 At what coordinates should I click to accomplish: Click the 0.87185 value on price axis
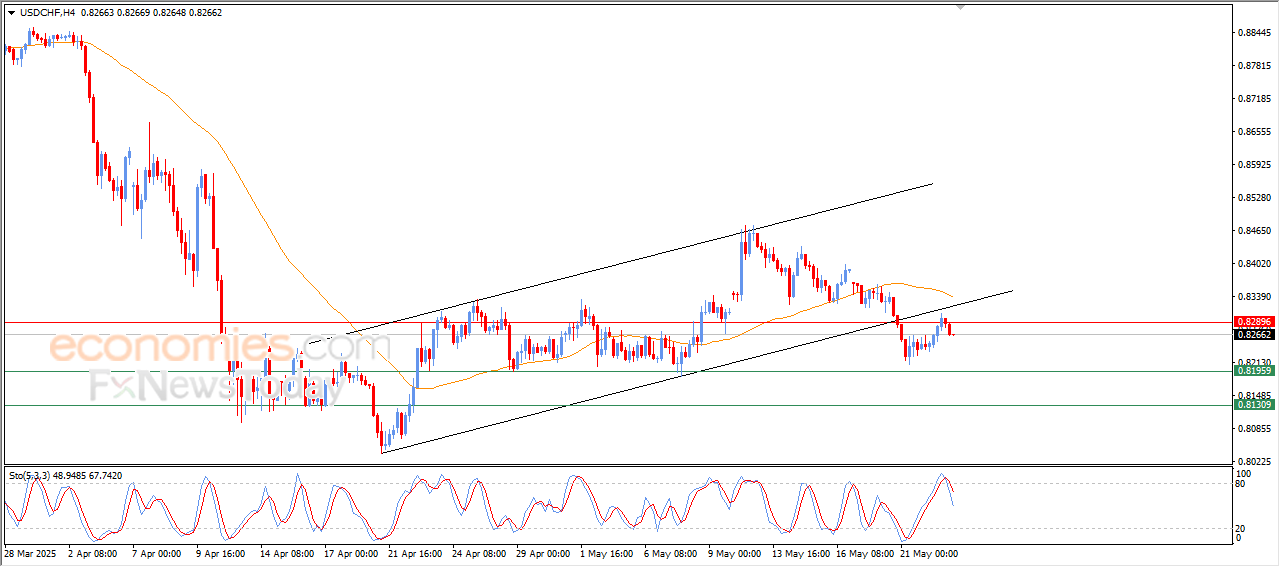[1256, 99]
